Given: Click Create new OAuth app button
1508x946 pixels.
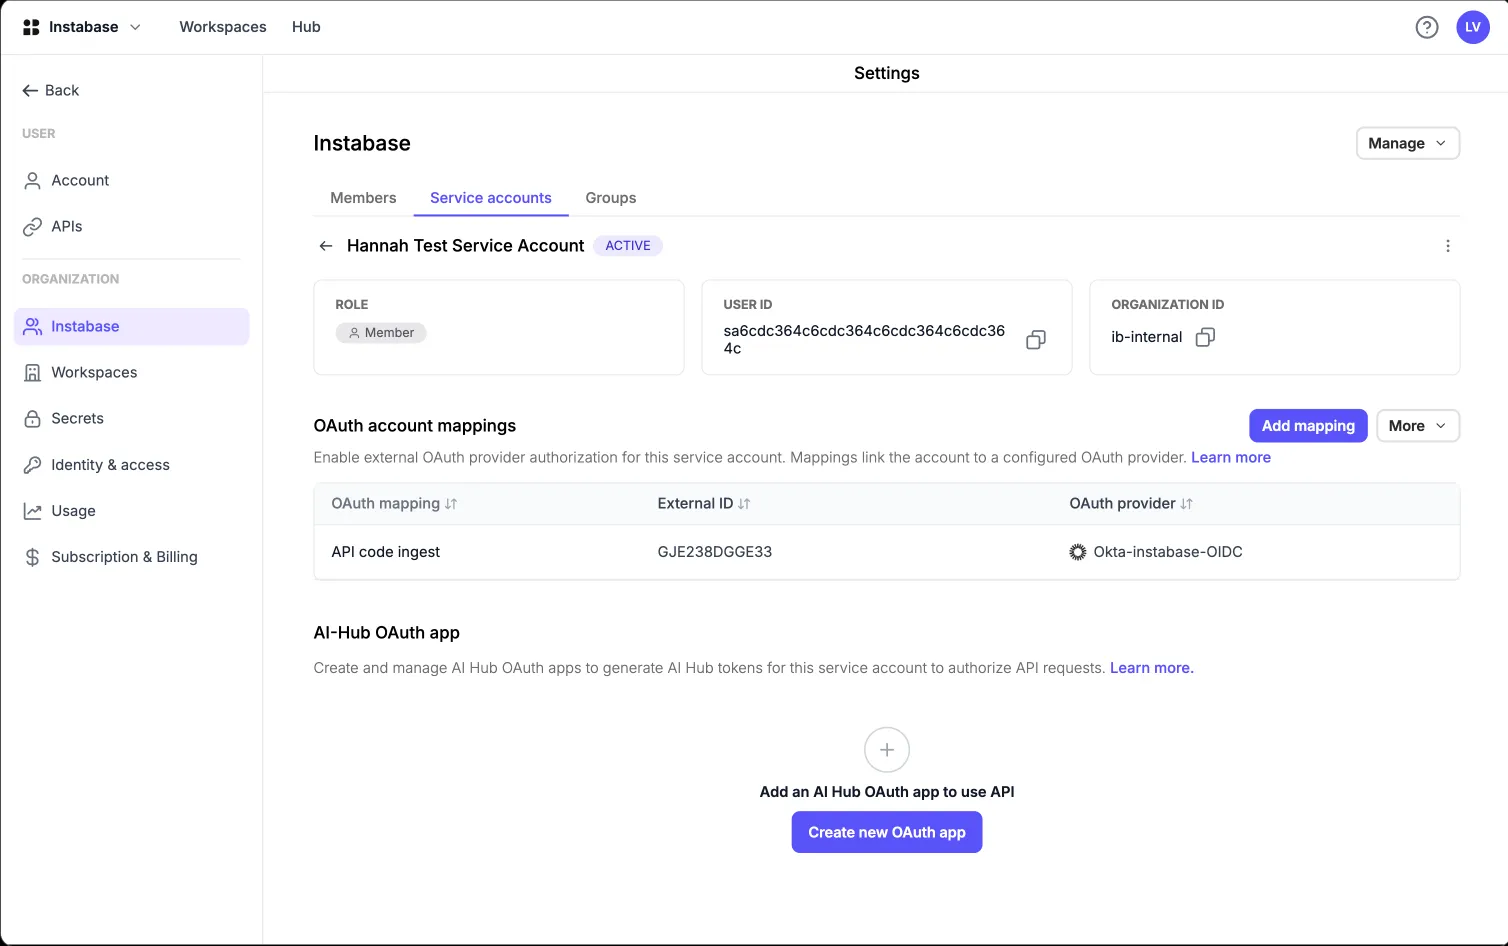Looking at the screenshot, I should coord(887,832).
